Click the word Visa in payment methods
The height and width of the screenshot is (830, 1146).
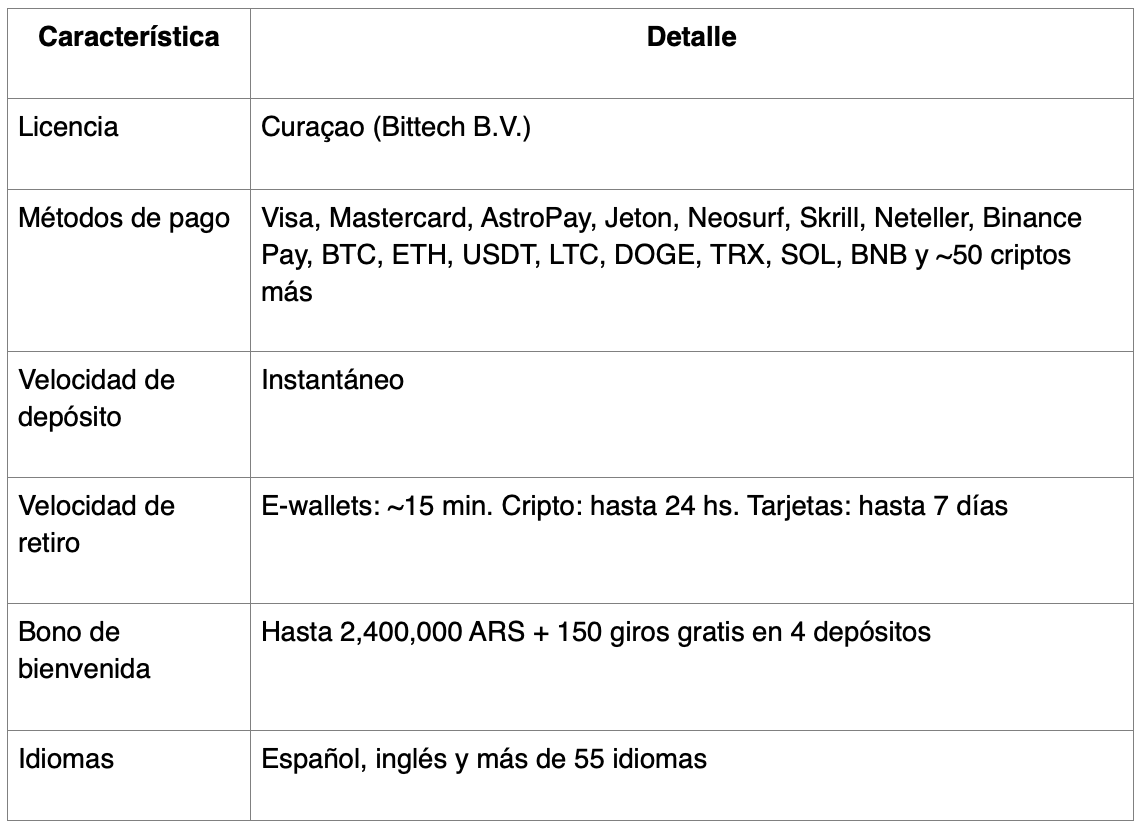(x=287, y=218)
